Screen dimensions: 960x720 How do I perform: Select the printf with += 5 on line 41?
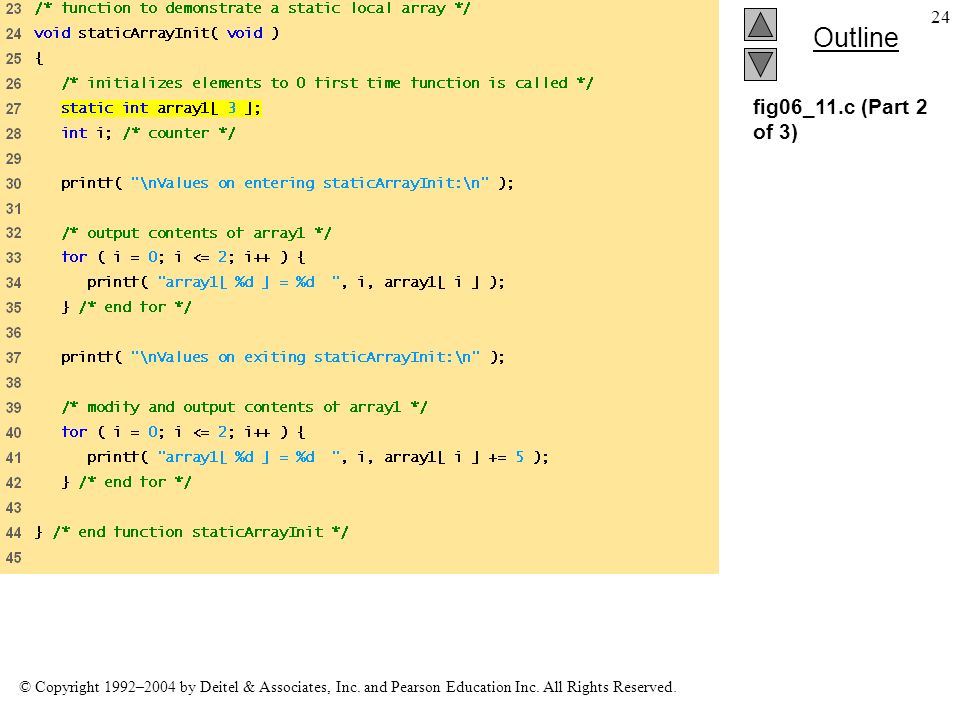[x=318, y=457]
